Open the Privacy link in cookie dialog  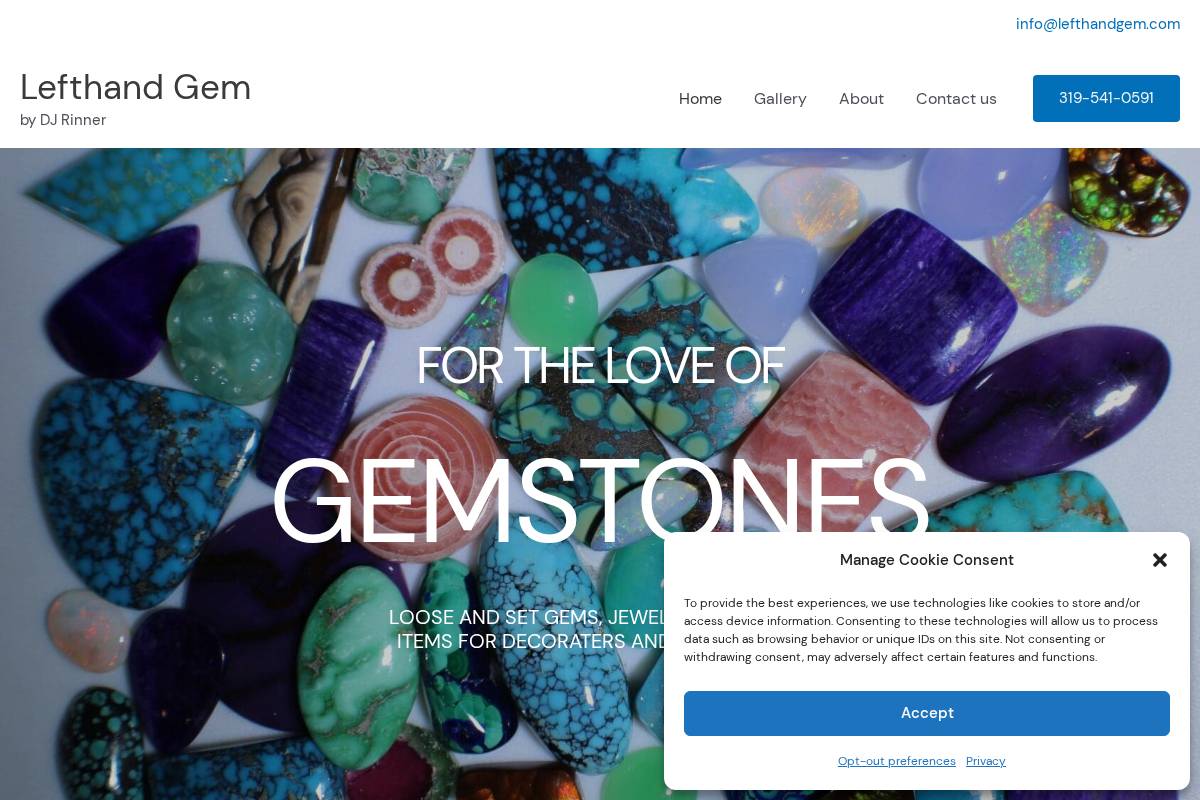pos(986,761)
